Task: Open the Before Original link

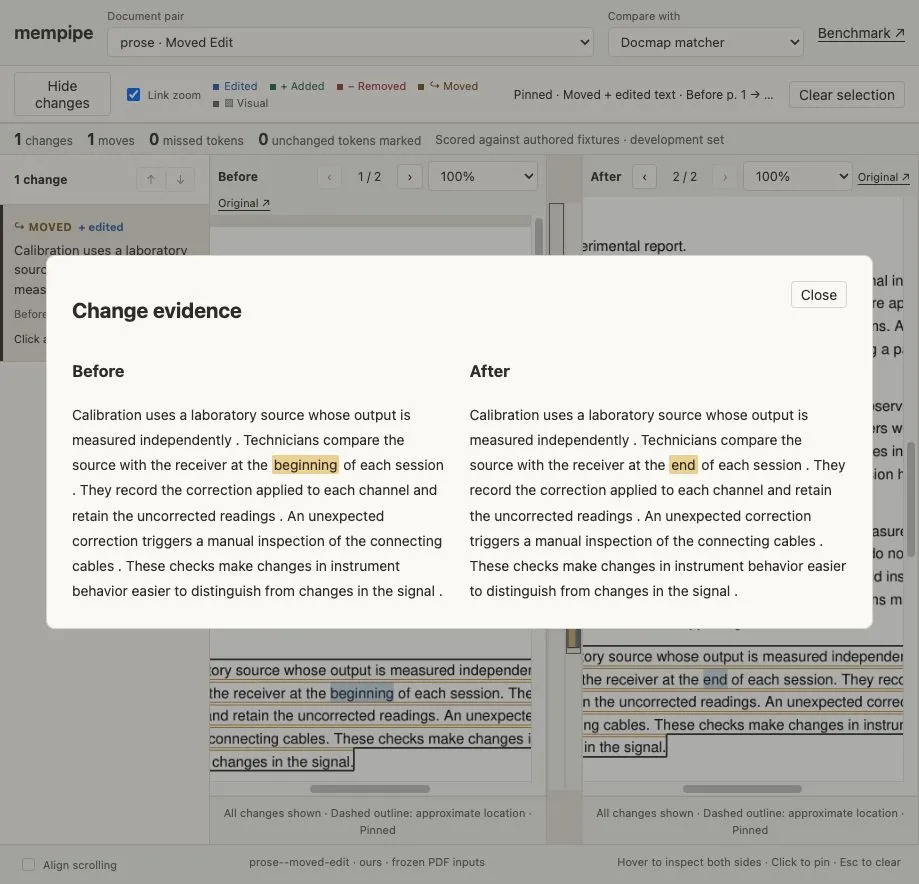Action: [244, 203]
